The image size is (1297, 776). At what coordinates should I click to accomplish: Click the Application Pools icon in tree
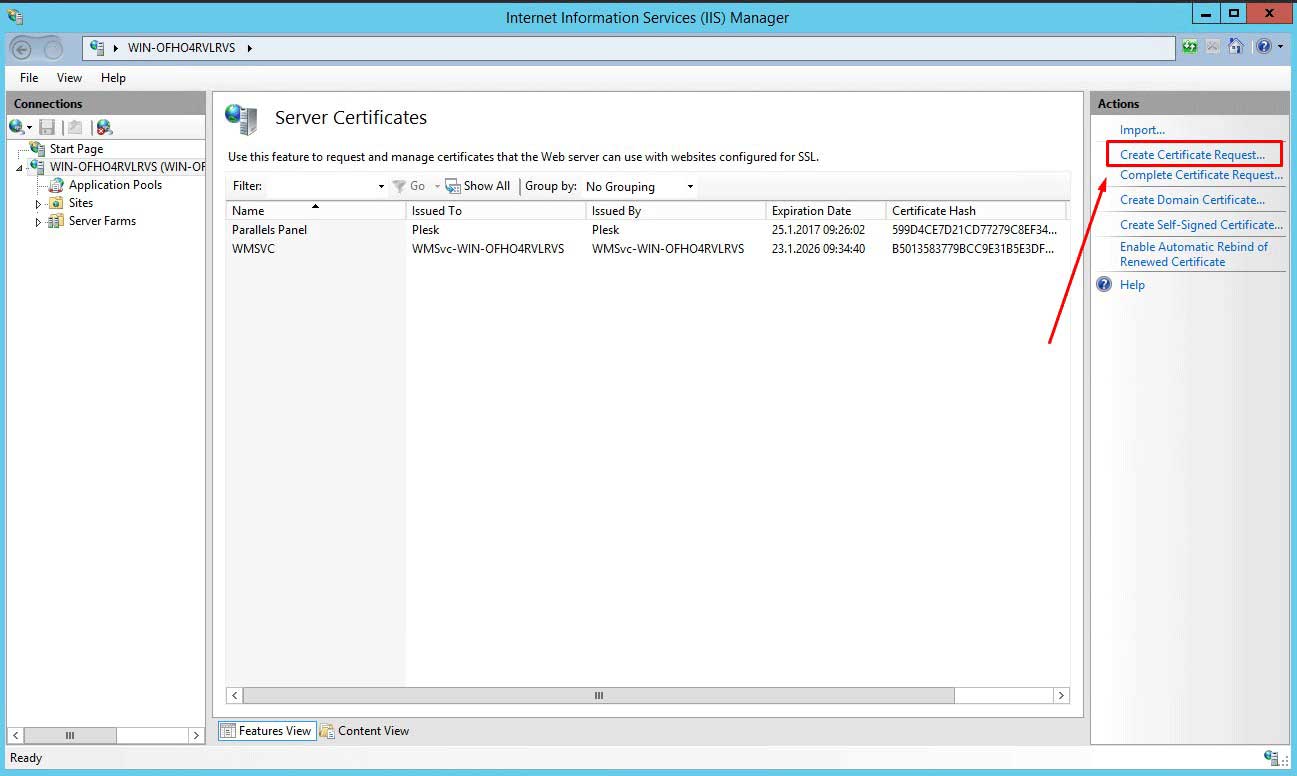[56, 185]
